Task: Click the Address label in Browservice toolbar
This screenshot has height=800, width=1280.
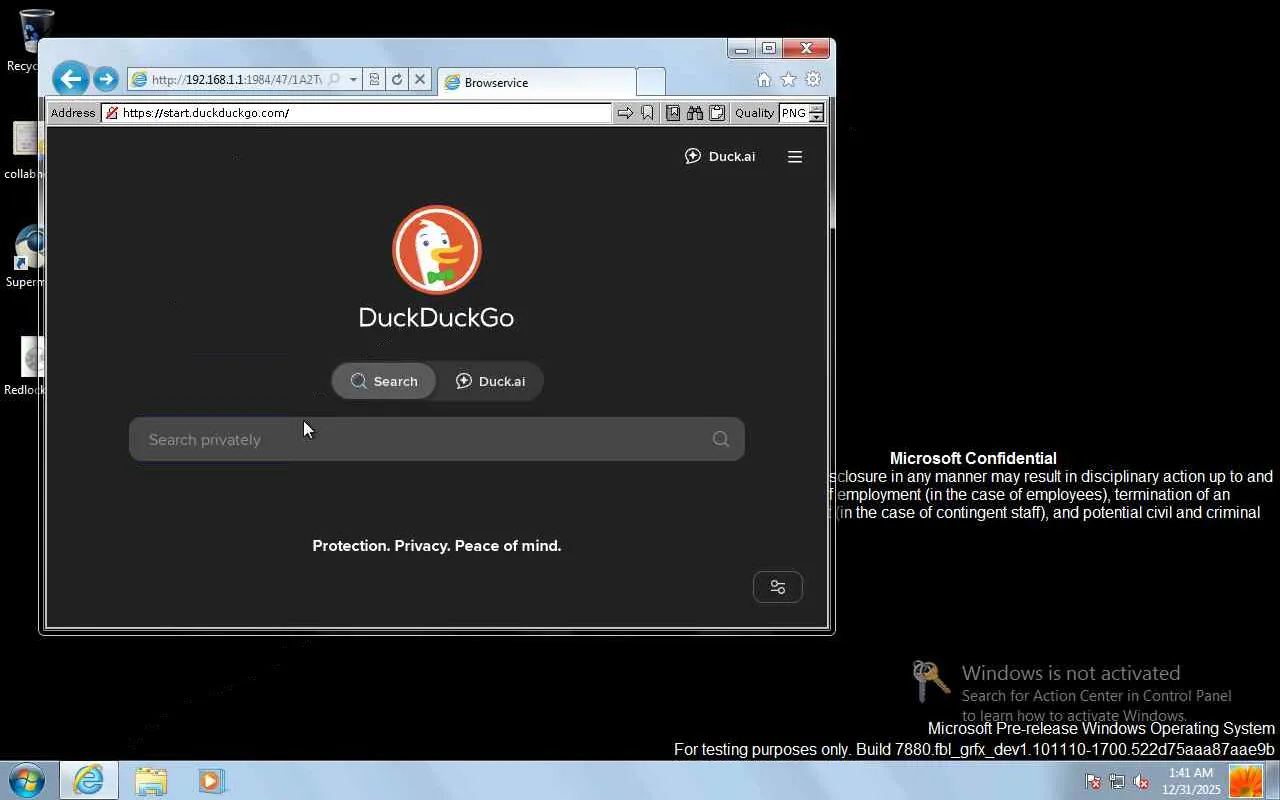Action: 73,113
